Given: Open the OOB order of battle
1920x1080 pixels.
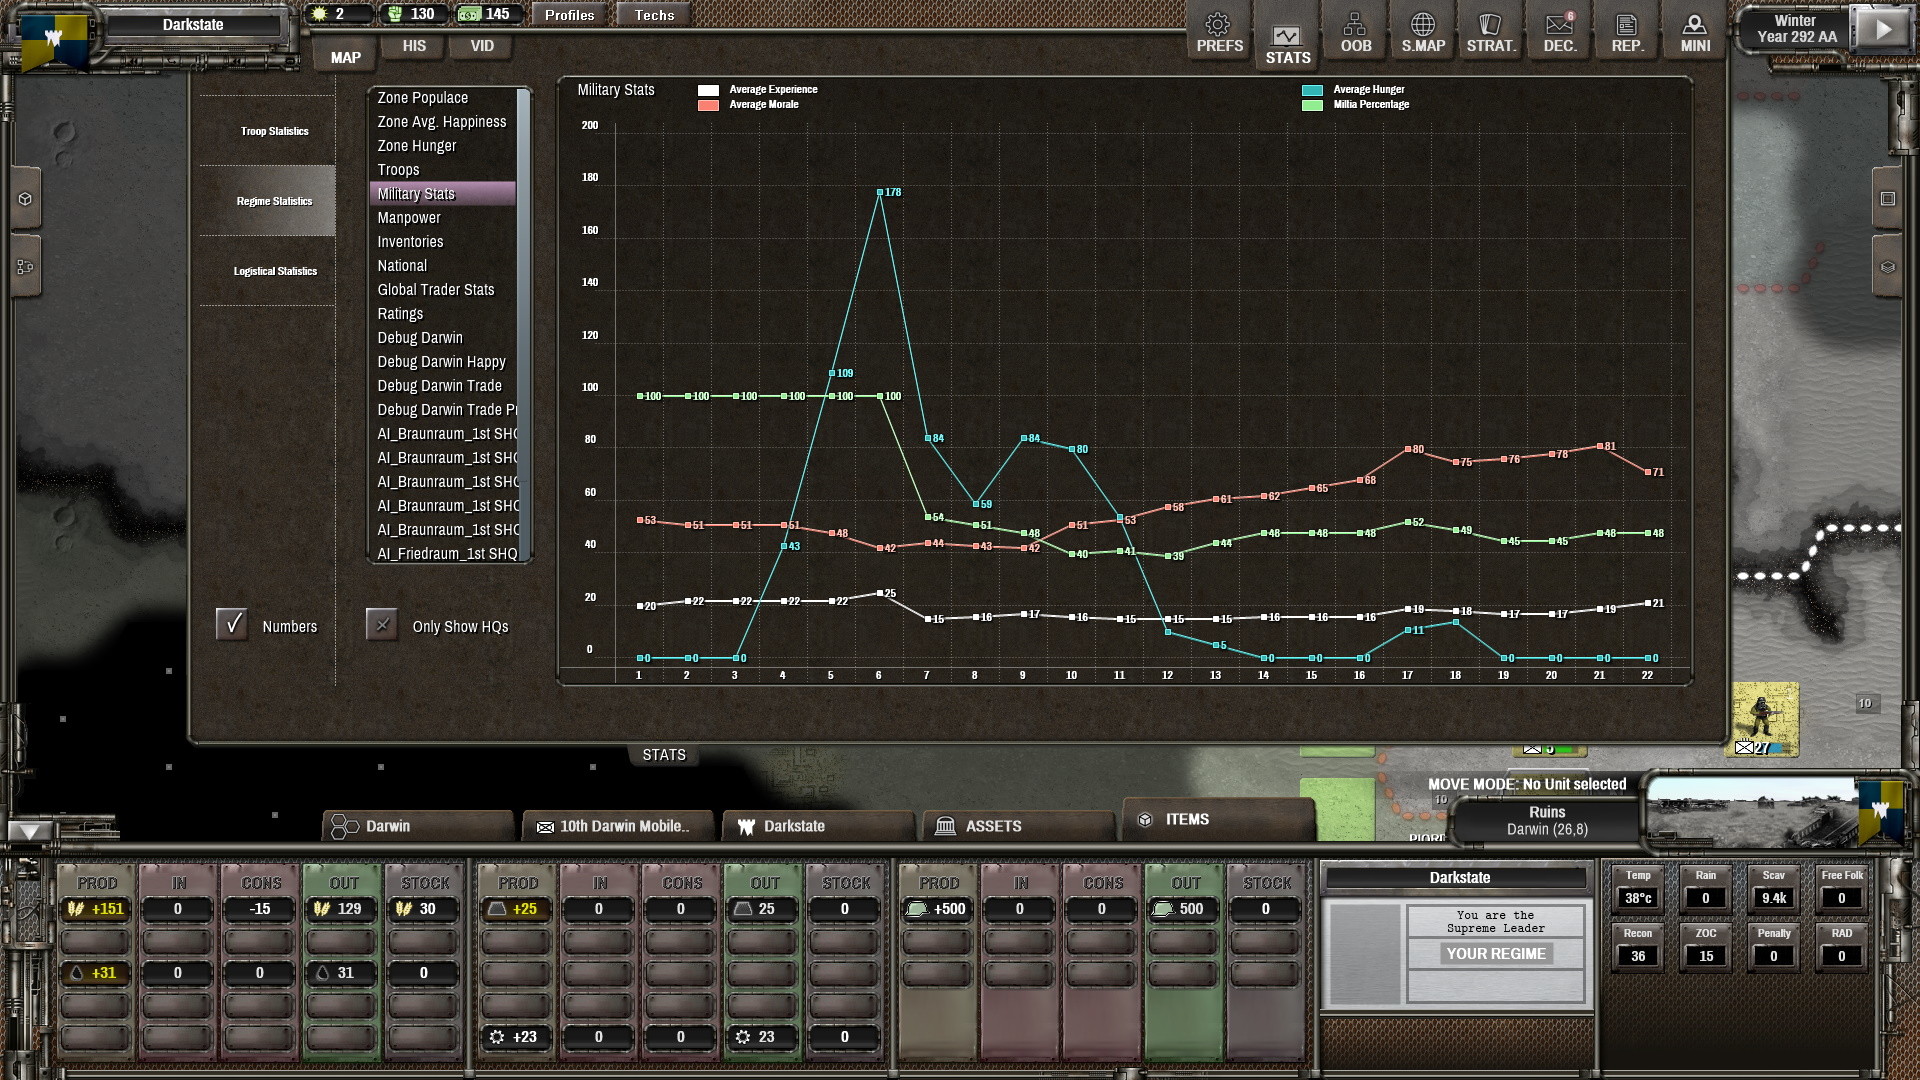Looking at the screenshot, I should (x=1355, y=30).
